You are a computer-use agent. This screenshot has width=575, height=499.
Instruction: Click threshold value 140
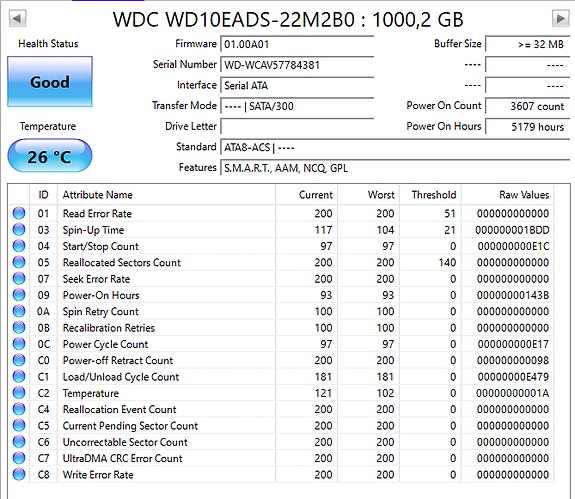[x=447, y=263]
